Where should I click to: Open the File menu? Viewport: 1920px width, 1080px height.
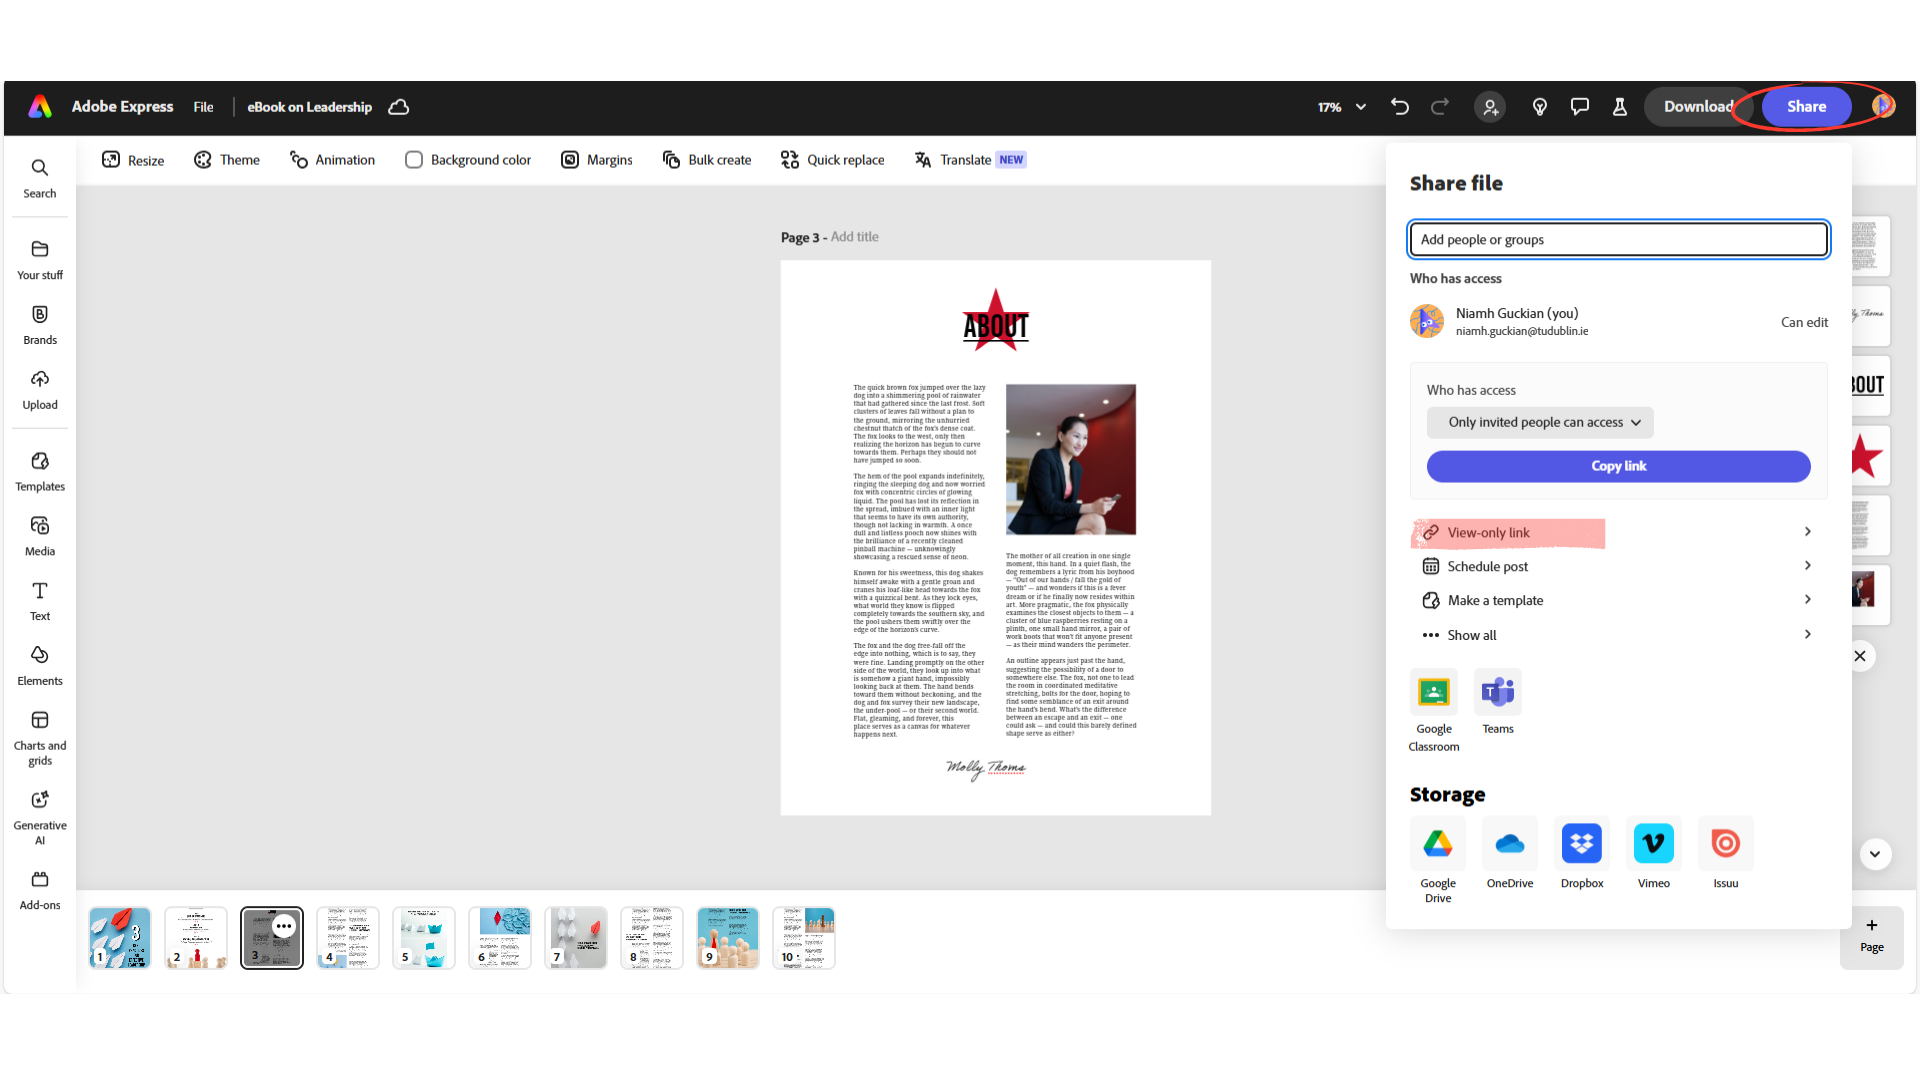[203, 107]
